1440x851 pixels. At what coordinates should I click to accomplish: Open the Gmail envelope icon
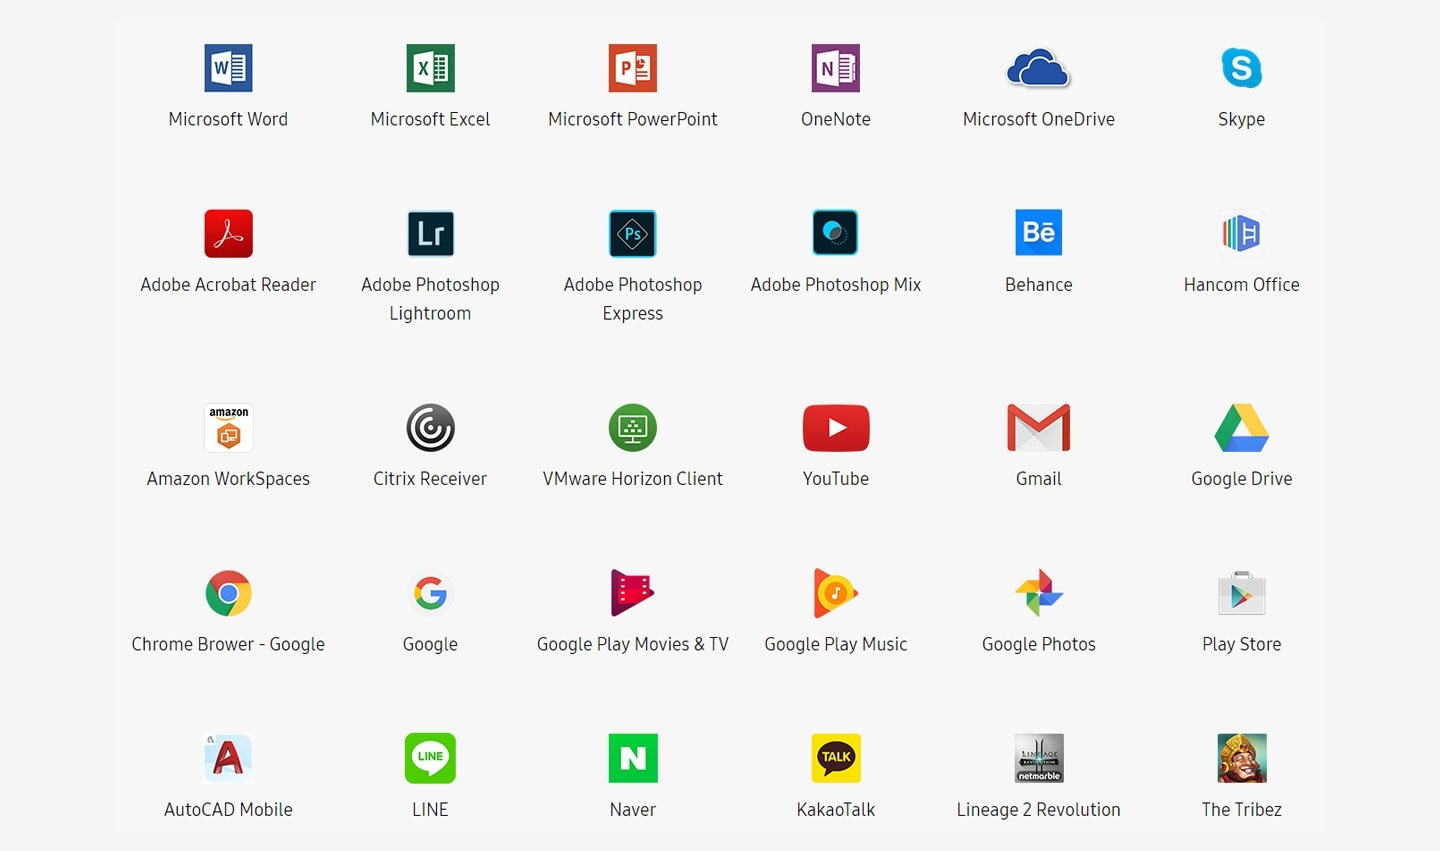click(1038, 428)
